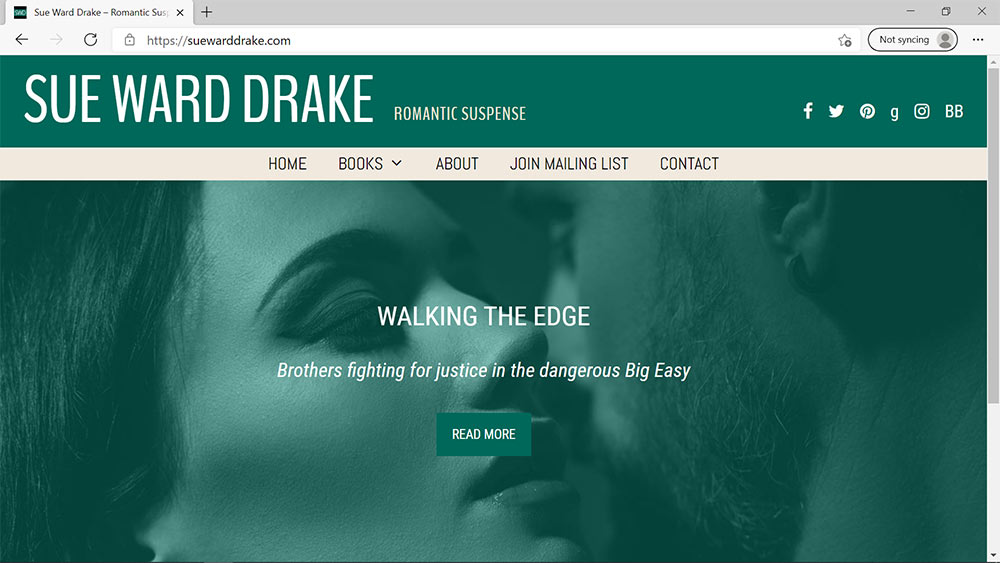The width and height of the screenshot is (1000, 563).
Task: View site info lock icon
Action: 129,40
